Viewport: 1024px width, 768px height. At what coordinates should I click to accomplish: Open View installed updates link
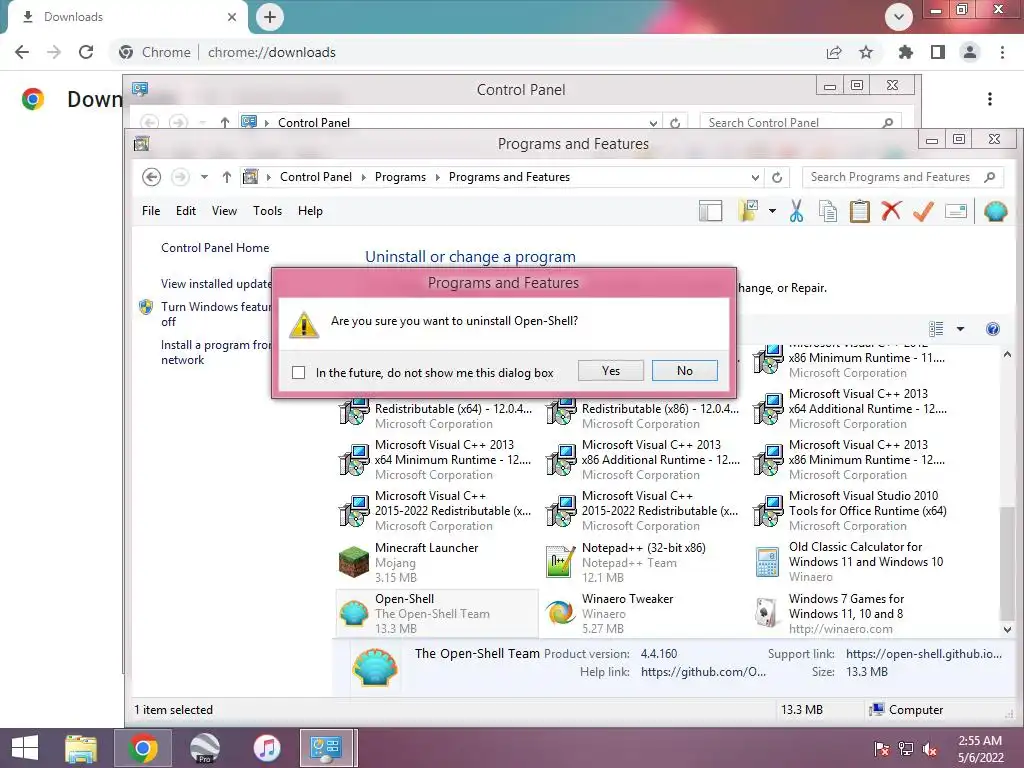click(x=216, y=284)
